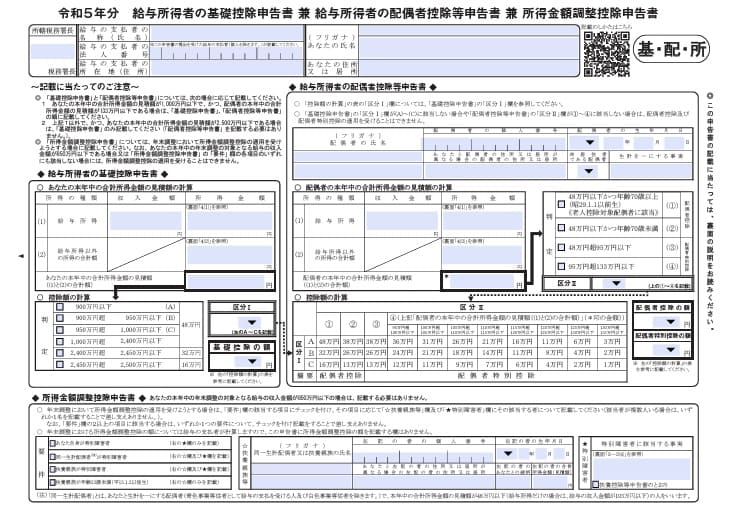
Task: Check the 2,400万円超 2,450万円以下 box
Action: (x=59, y=353)
